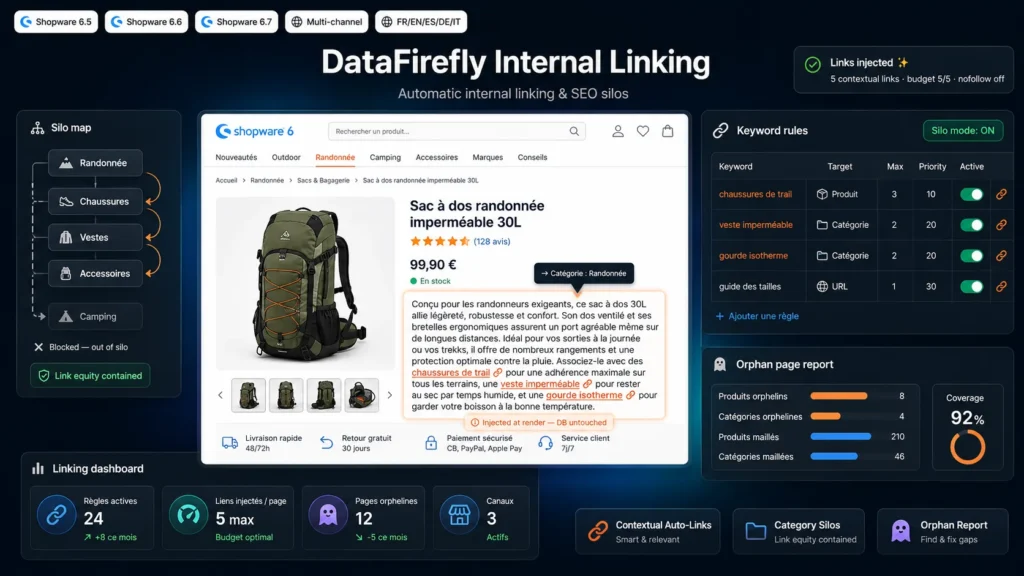Toggle active switch for gourde isotherme
1024x576 pixels.
(x=971, y=255)
